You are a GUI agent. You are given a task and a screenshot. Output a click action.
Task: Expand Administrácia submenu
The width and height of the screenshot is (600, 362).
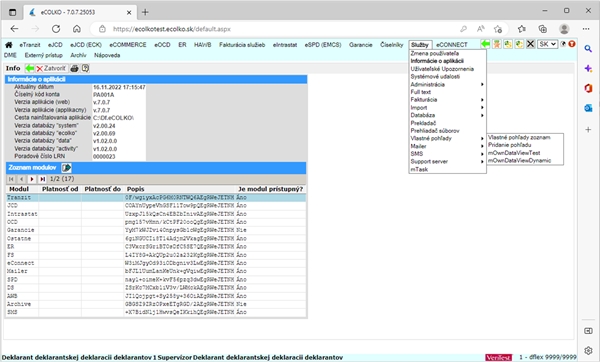[x=447, y=84]
